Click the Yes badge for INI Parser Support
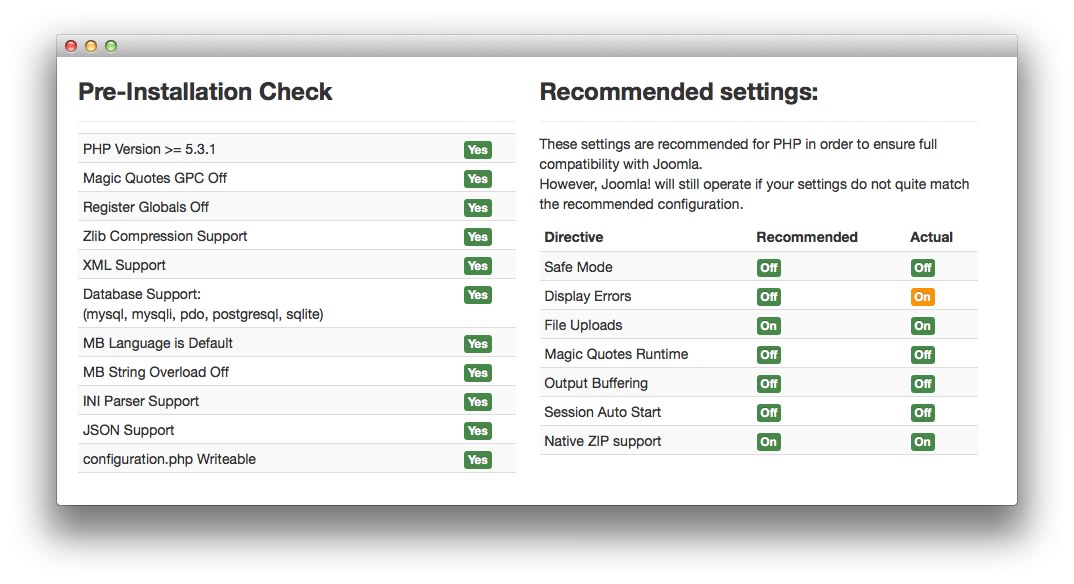Image resolution: width=1074 pixels, height=584 pixels. (477, 401)
